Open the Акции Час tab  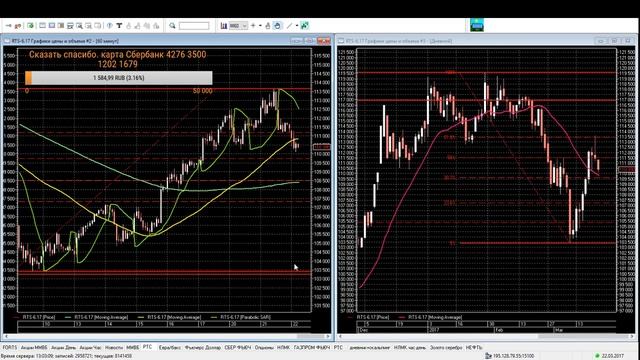point(90,347)
